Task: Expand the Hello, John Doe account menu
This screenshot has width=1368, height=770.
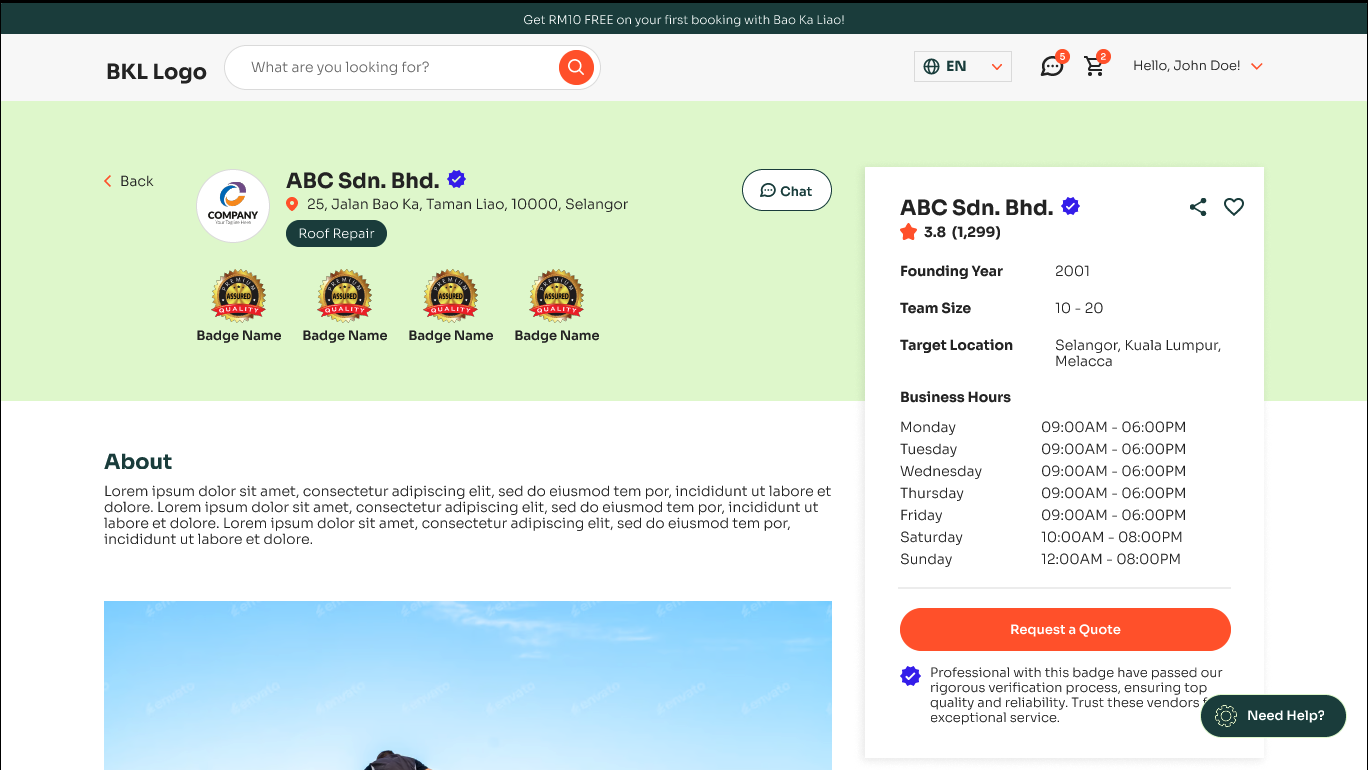Action: (1197, 66)
